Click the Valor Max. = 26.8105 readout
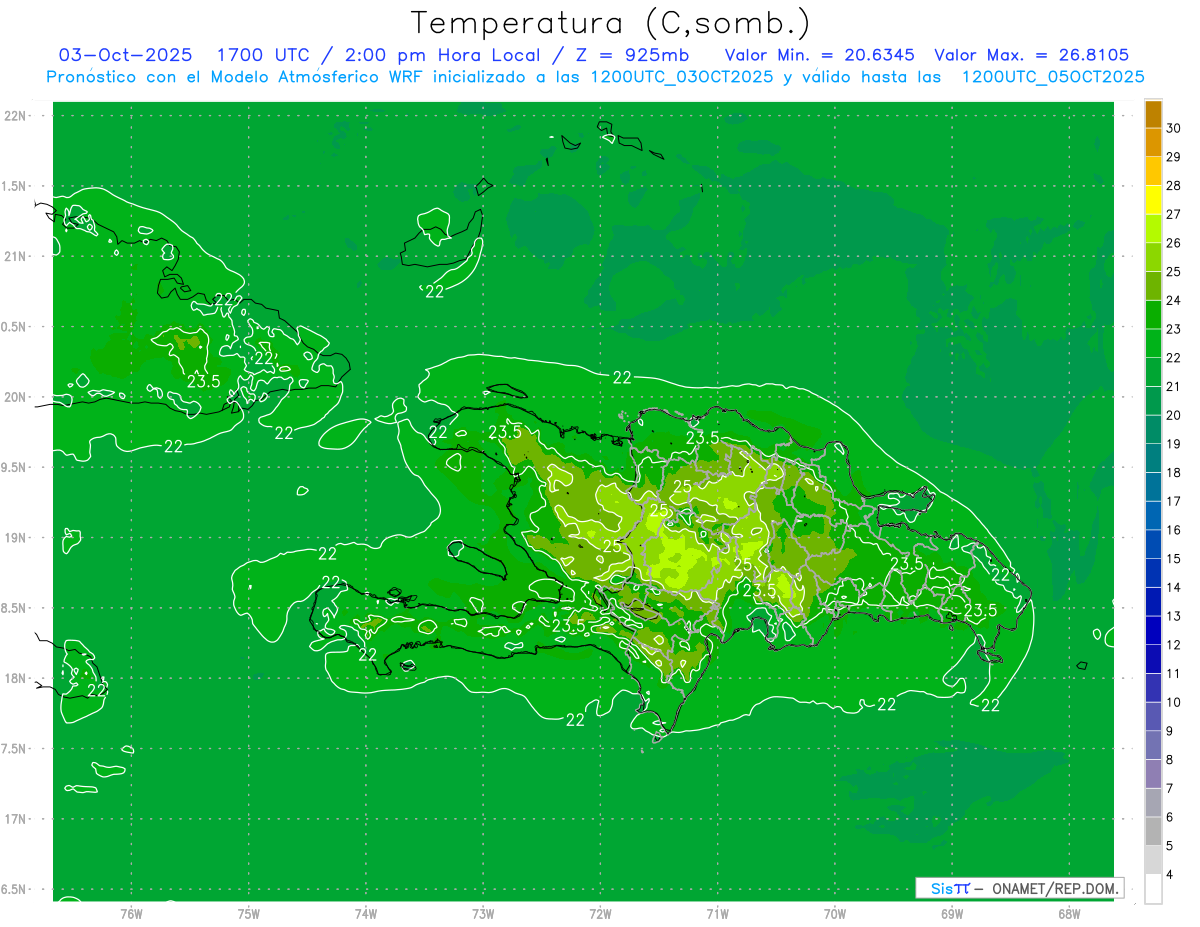The height and width of the screenshot is (927, 1200). point(1031,55)
